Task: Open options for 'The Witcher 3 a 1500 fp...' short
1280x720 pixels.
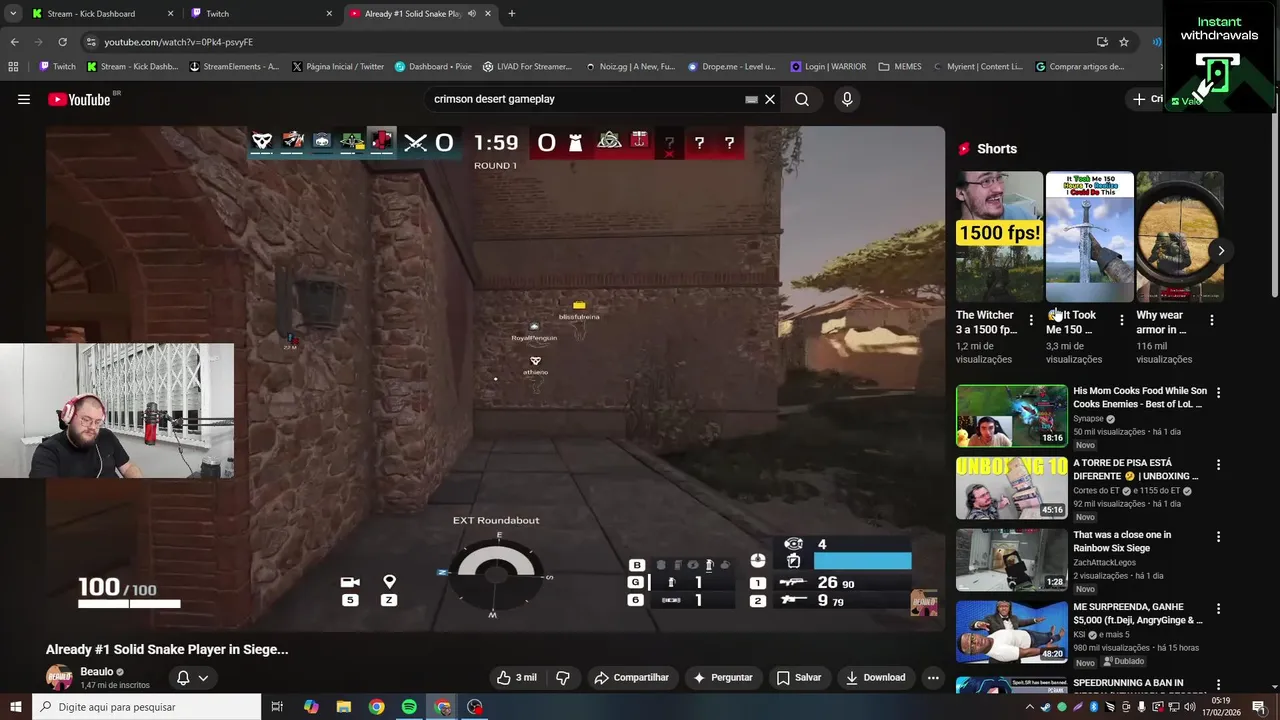Action: pyautogui.click(x=1031, y=320)
